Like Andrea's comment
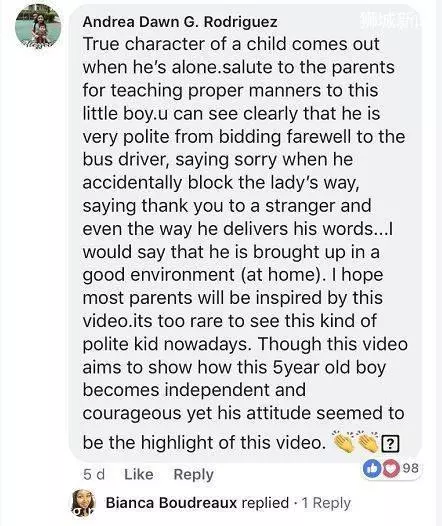Viewport: 442px width, 526px height. coord(139,474)
